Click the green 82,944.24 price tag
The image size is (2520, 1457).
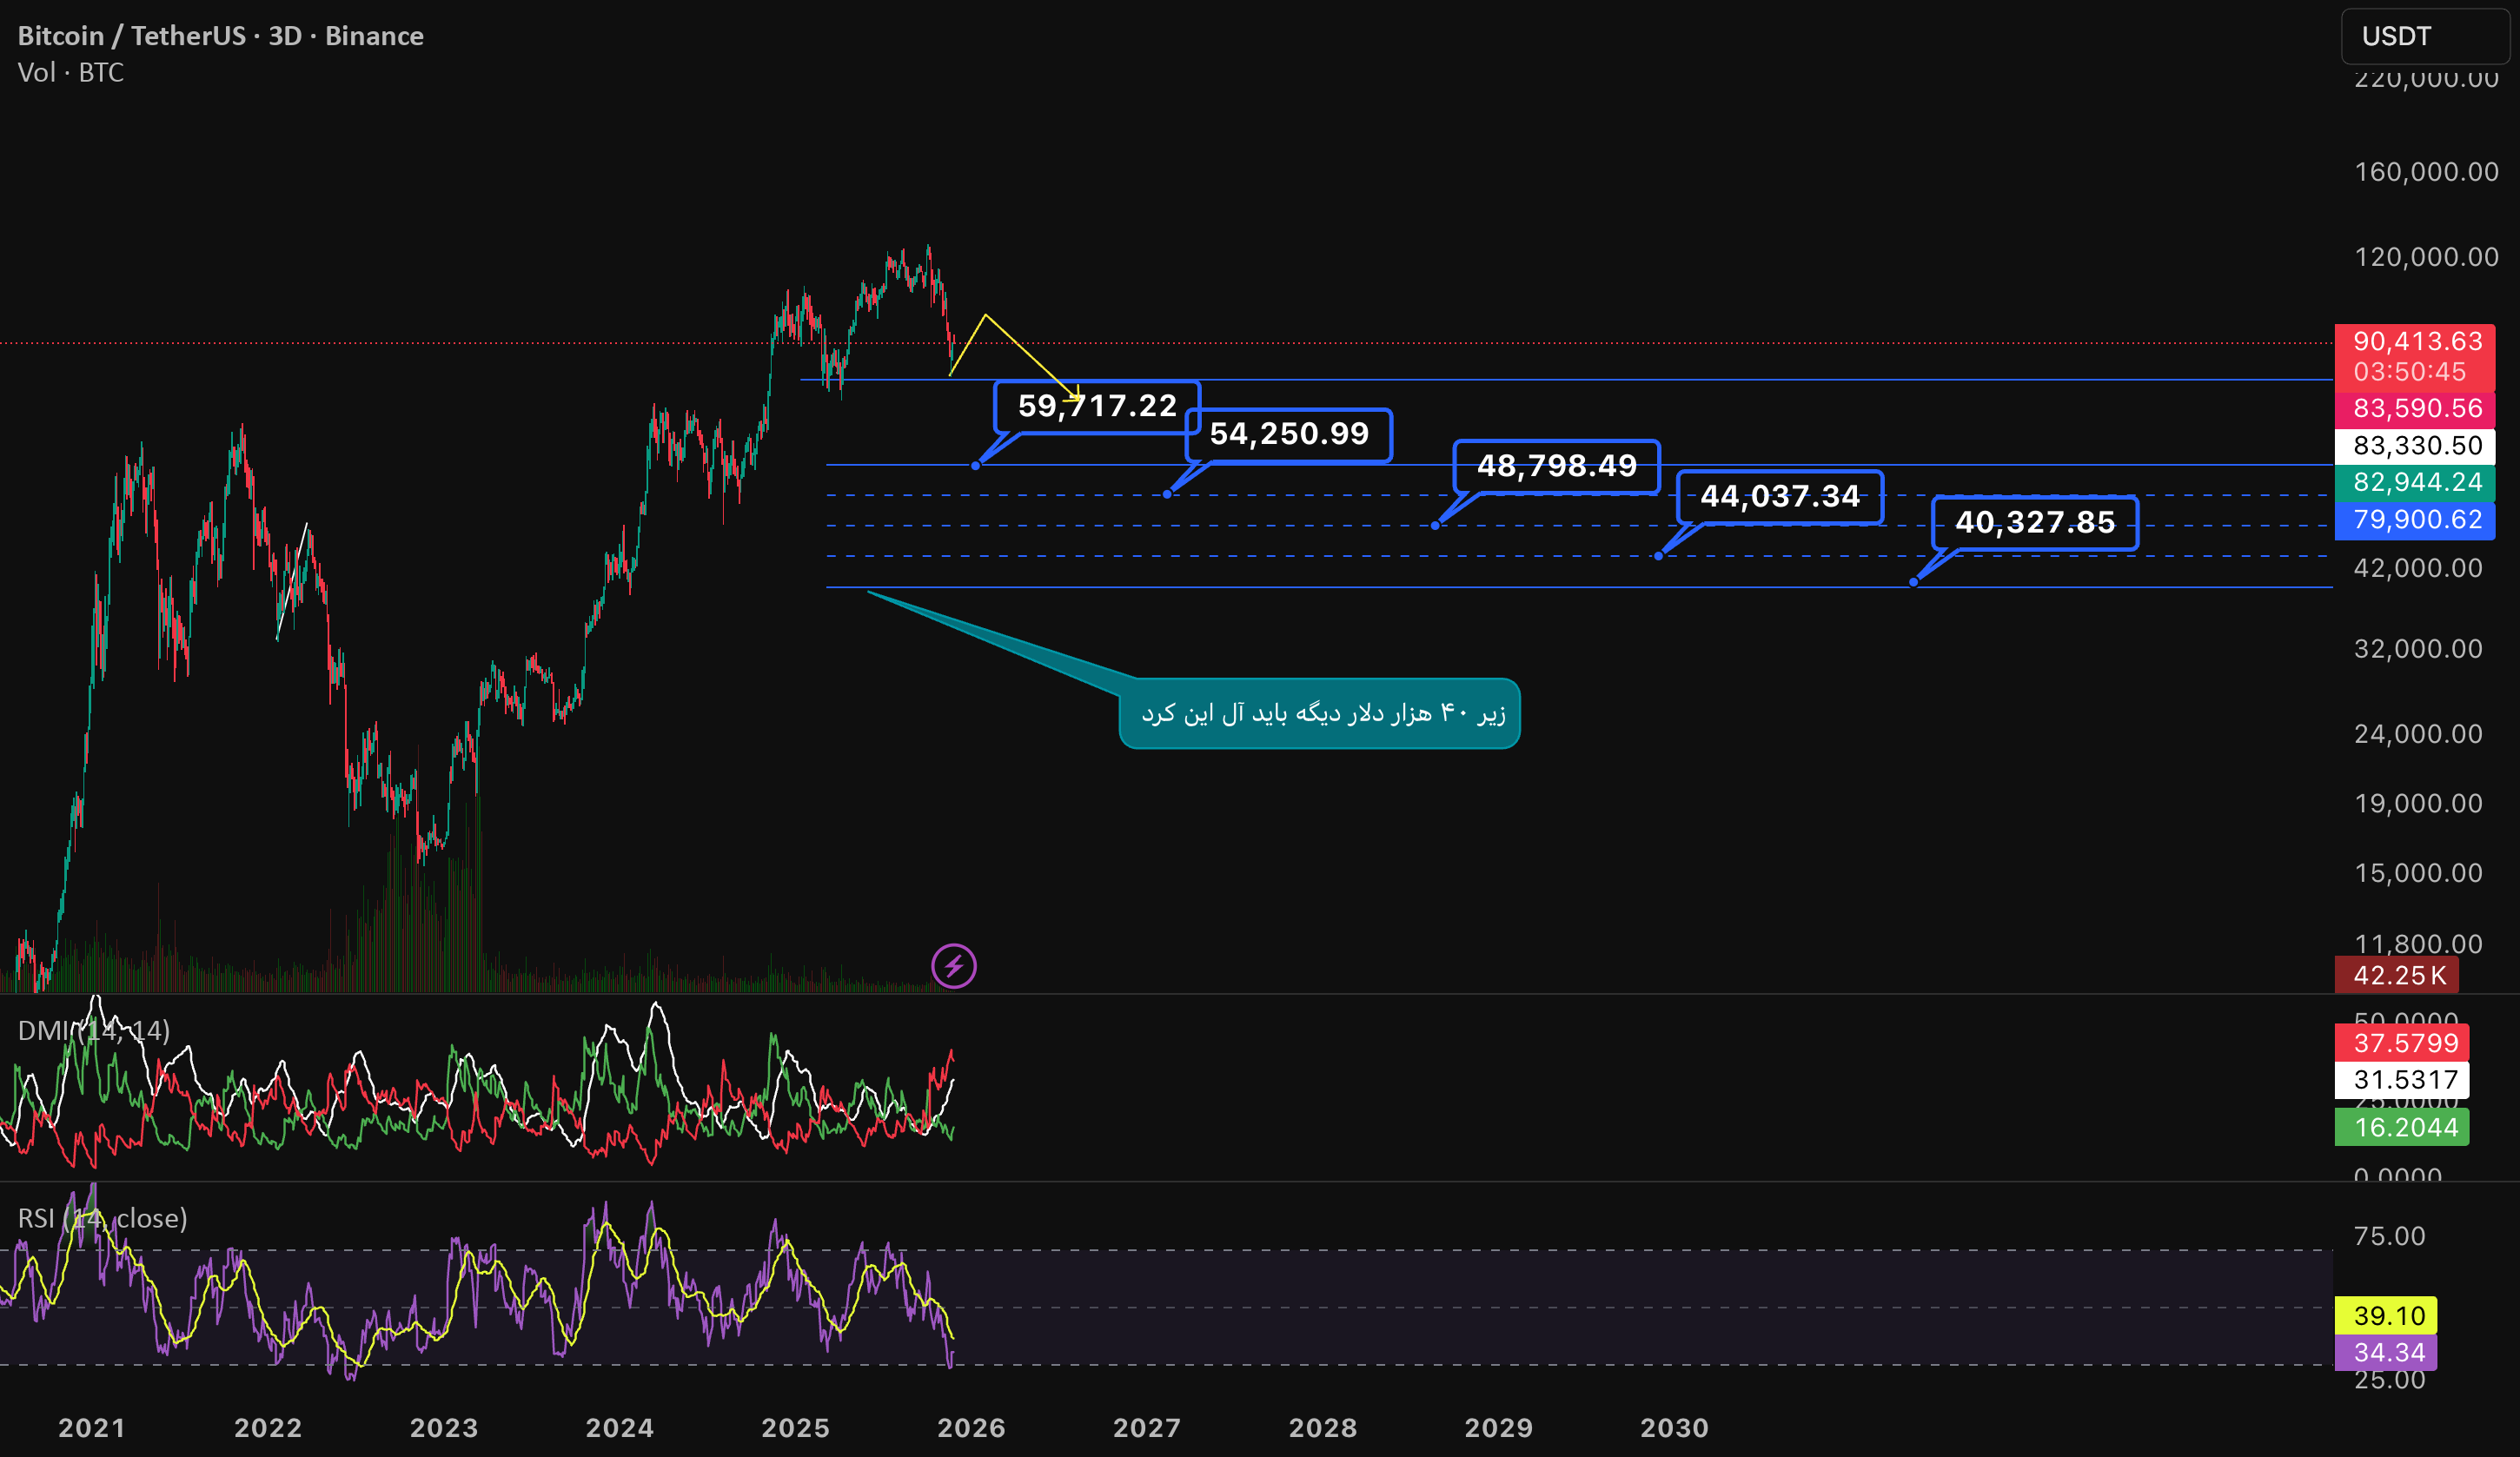[x=2414, y=483]
